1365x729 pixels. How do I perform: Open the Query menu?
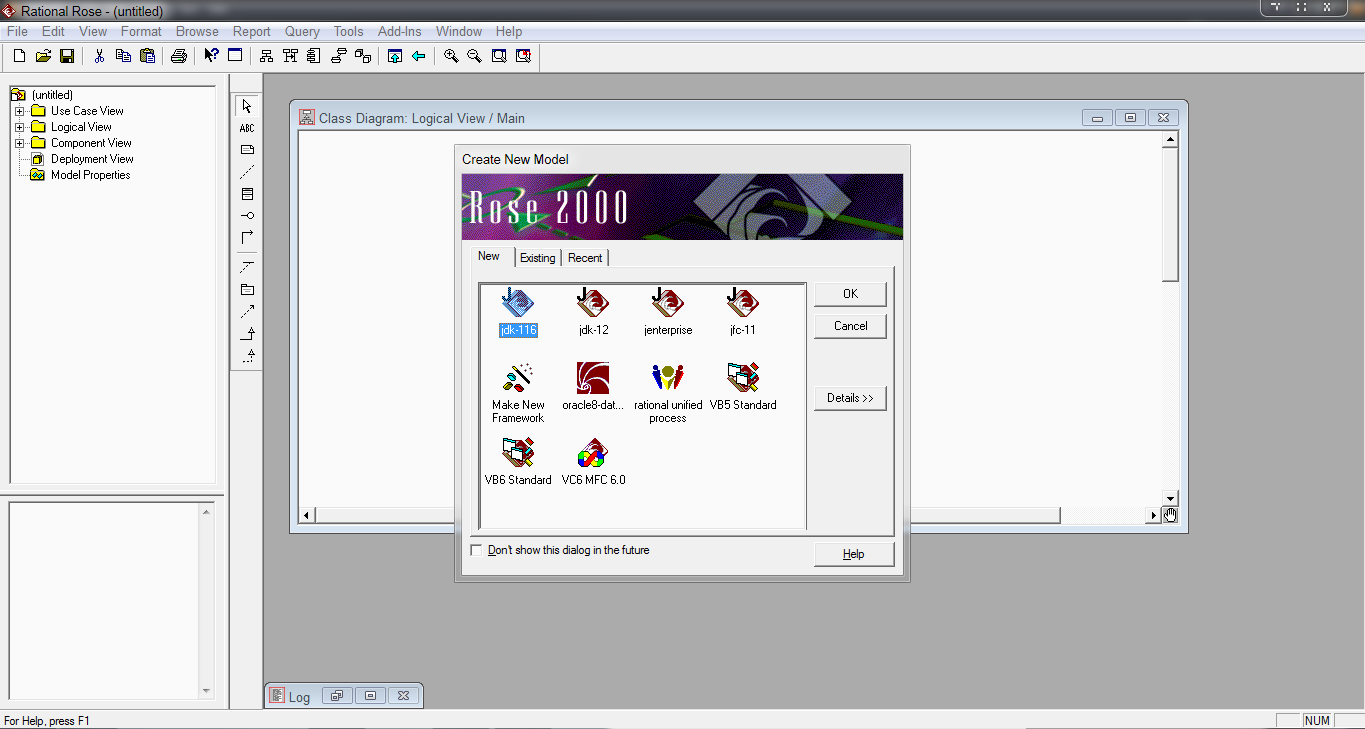click(302, 31)
